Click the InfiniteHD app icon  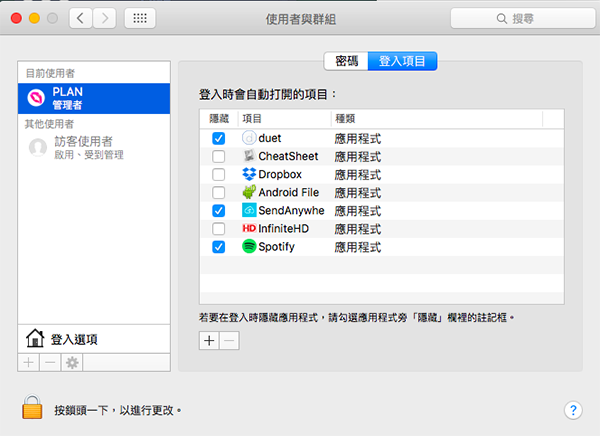tap(249, 229)
